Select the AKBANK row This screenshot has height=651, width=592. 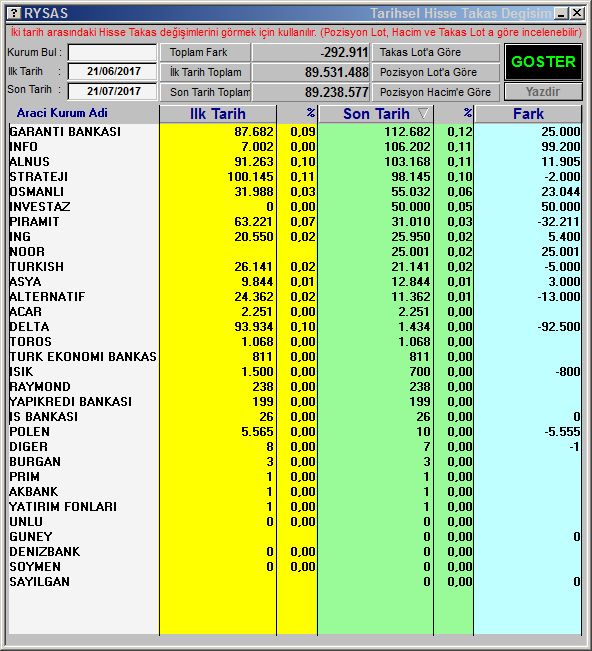coord(295,491)
